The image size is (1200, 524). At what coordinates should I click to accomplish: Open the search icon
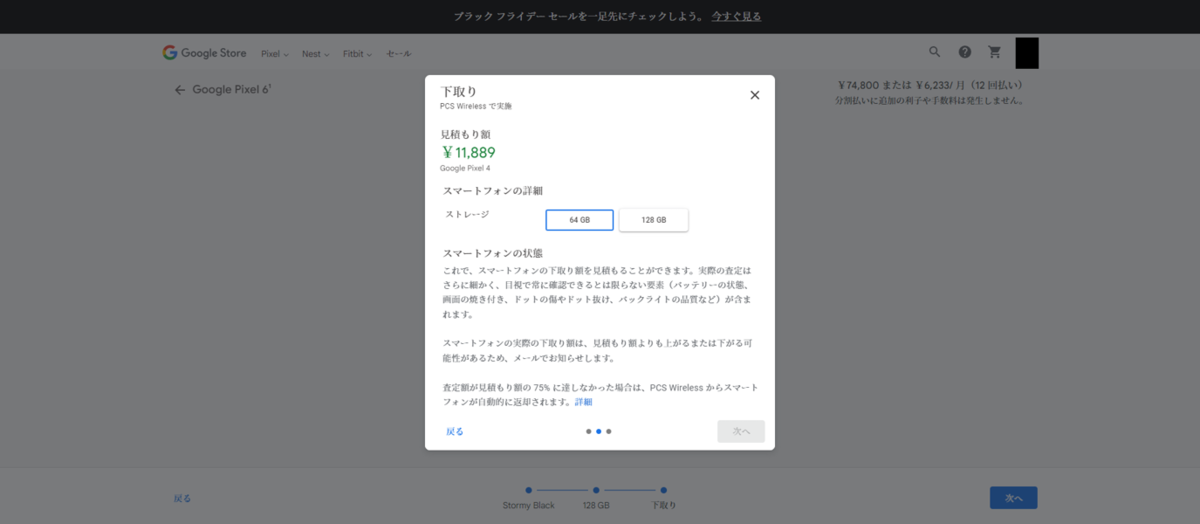coord(935,52)
